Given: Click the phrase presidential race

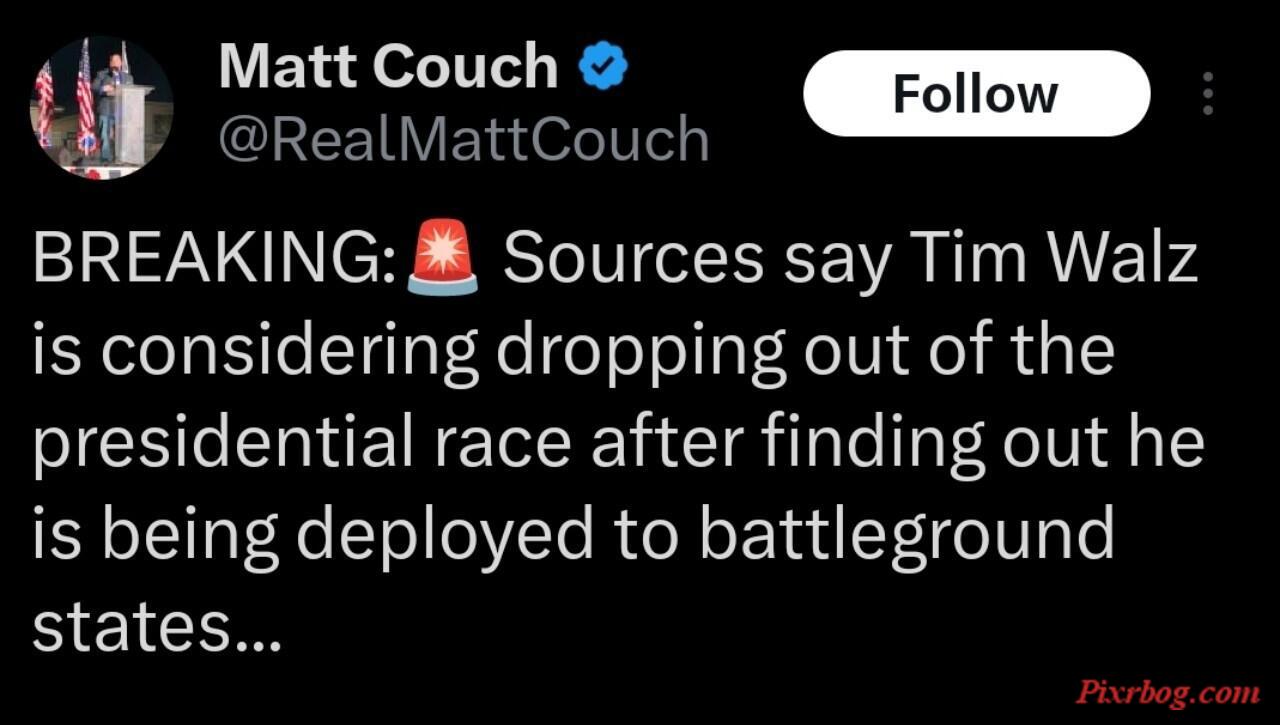Looking at the screenshot, I should (x=303, y=444).
